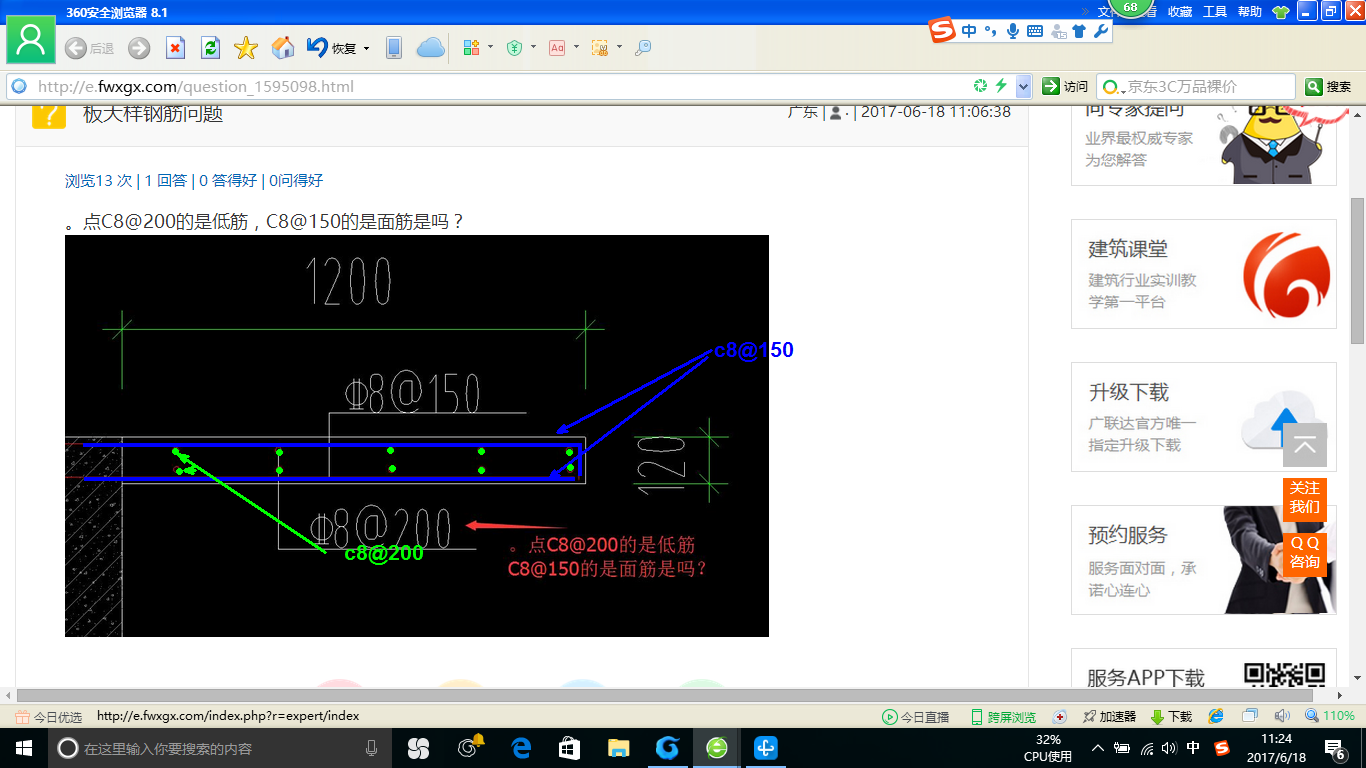This screenshot has height=768, width=1366.
Task: Click the 跨屏浏览 status bar item
Action: coord(1003,717)
